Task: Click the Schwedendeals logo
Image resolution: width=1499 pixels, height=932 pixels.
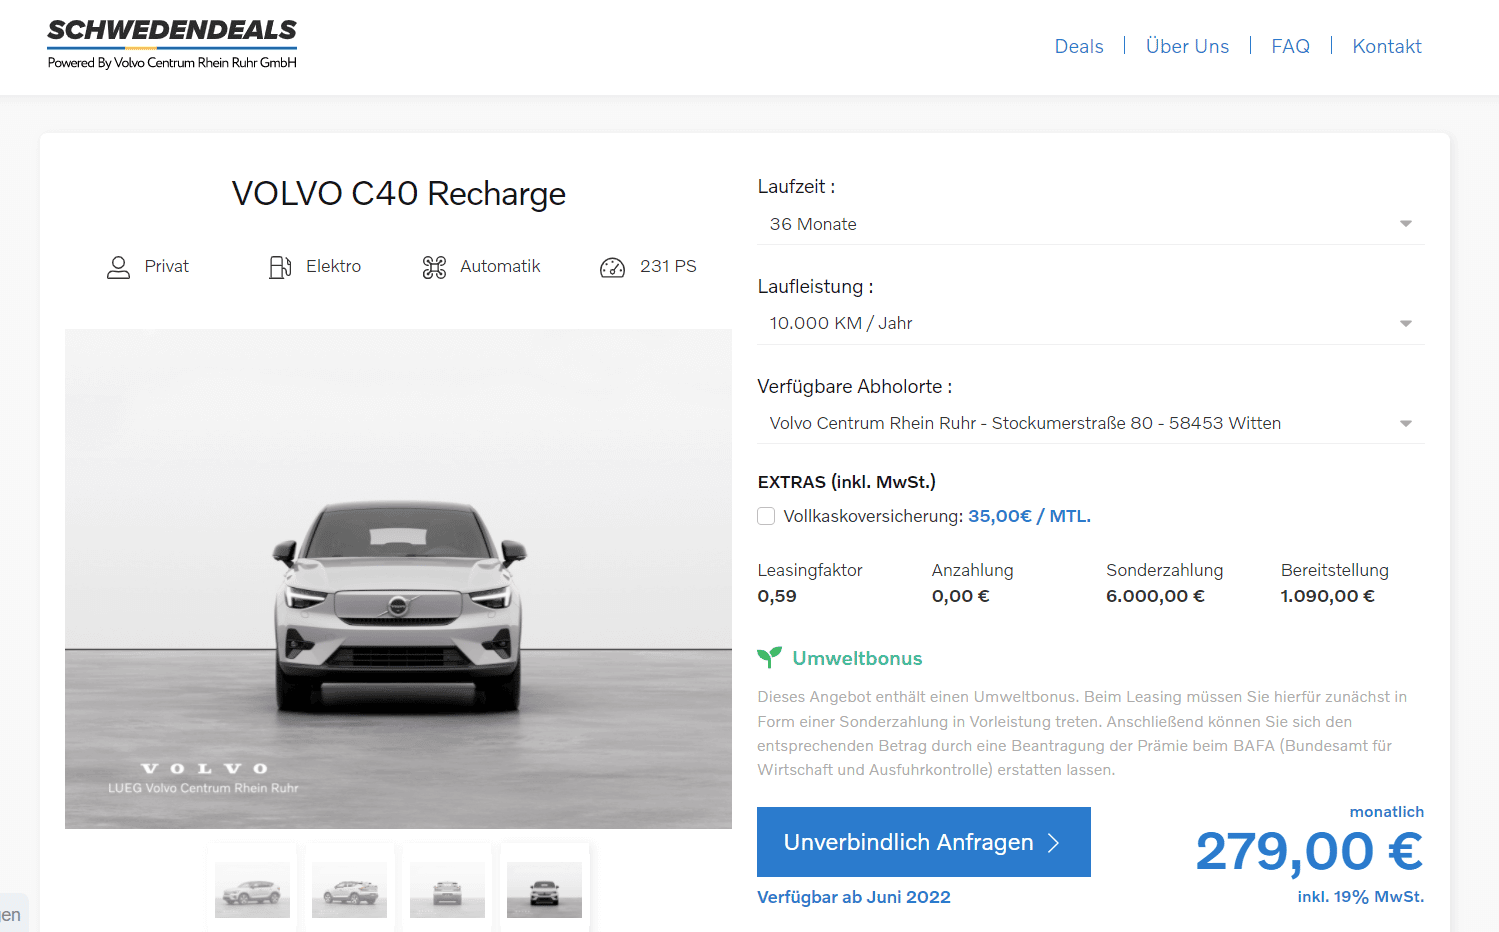Action: click(172, 44)
